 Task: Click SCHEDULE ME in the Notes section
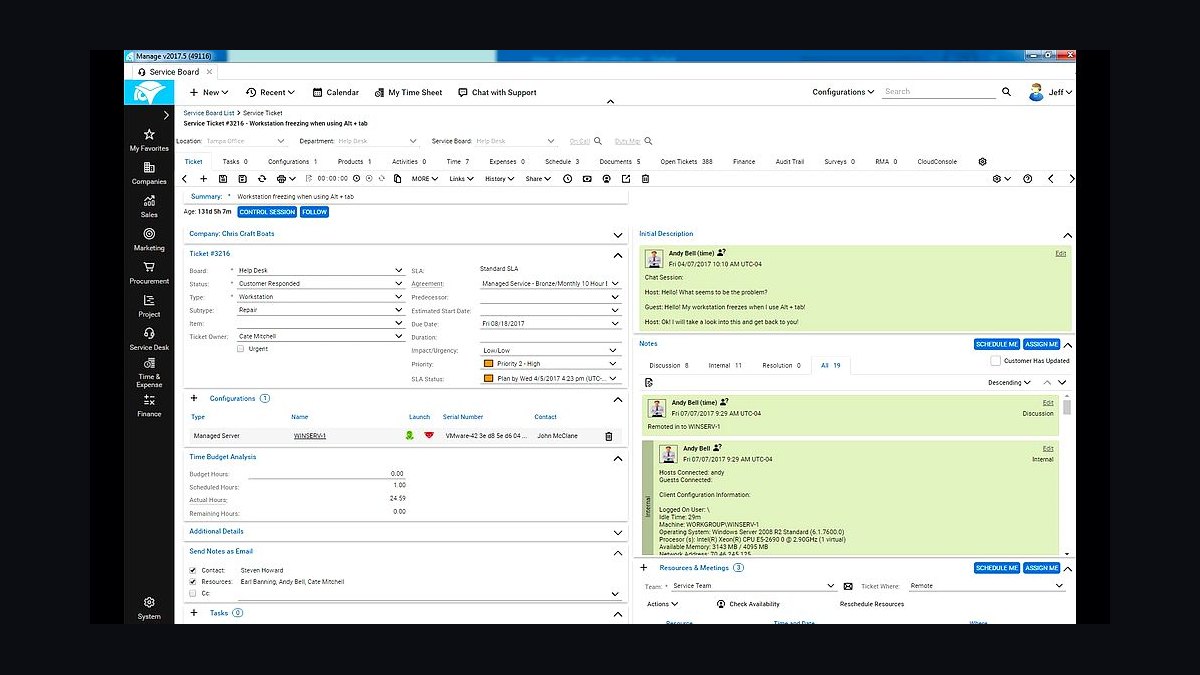(997, 344)
